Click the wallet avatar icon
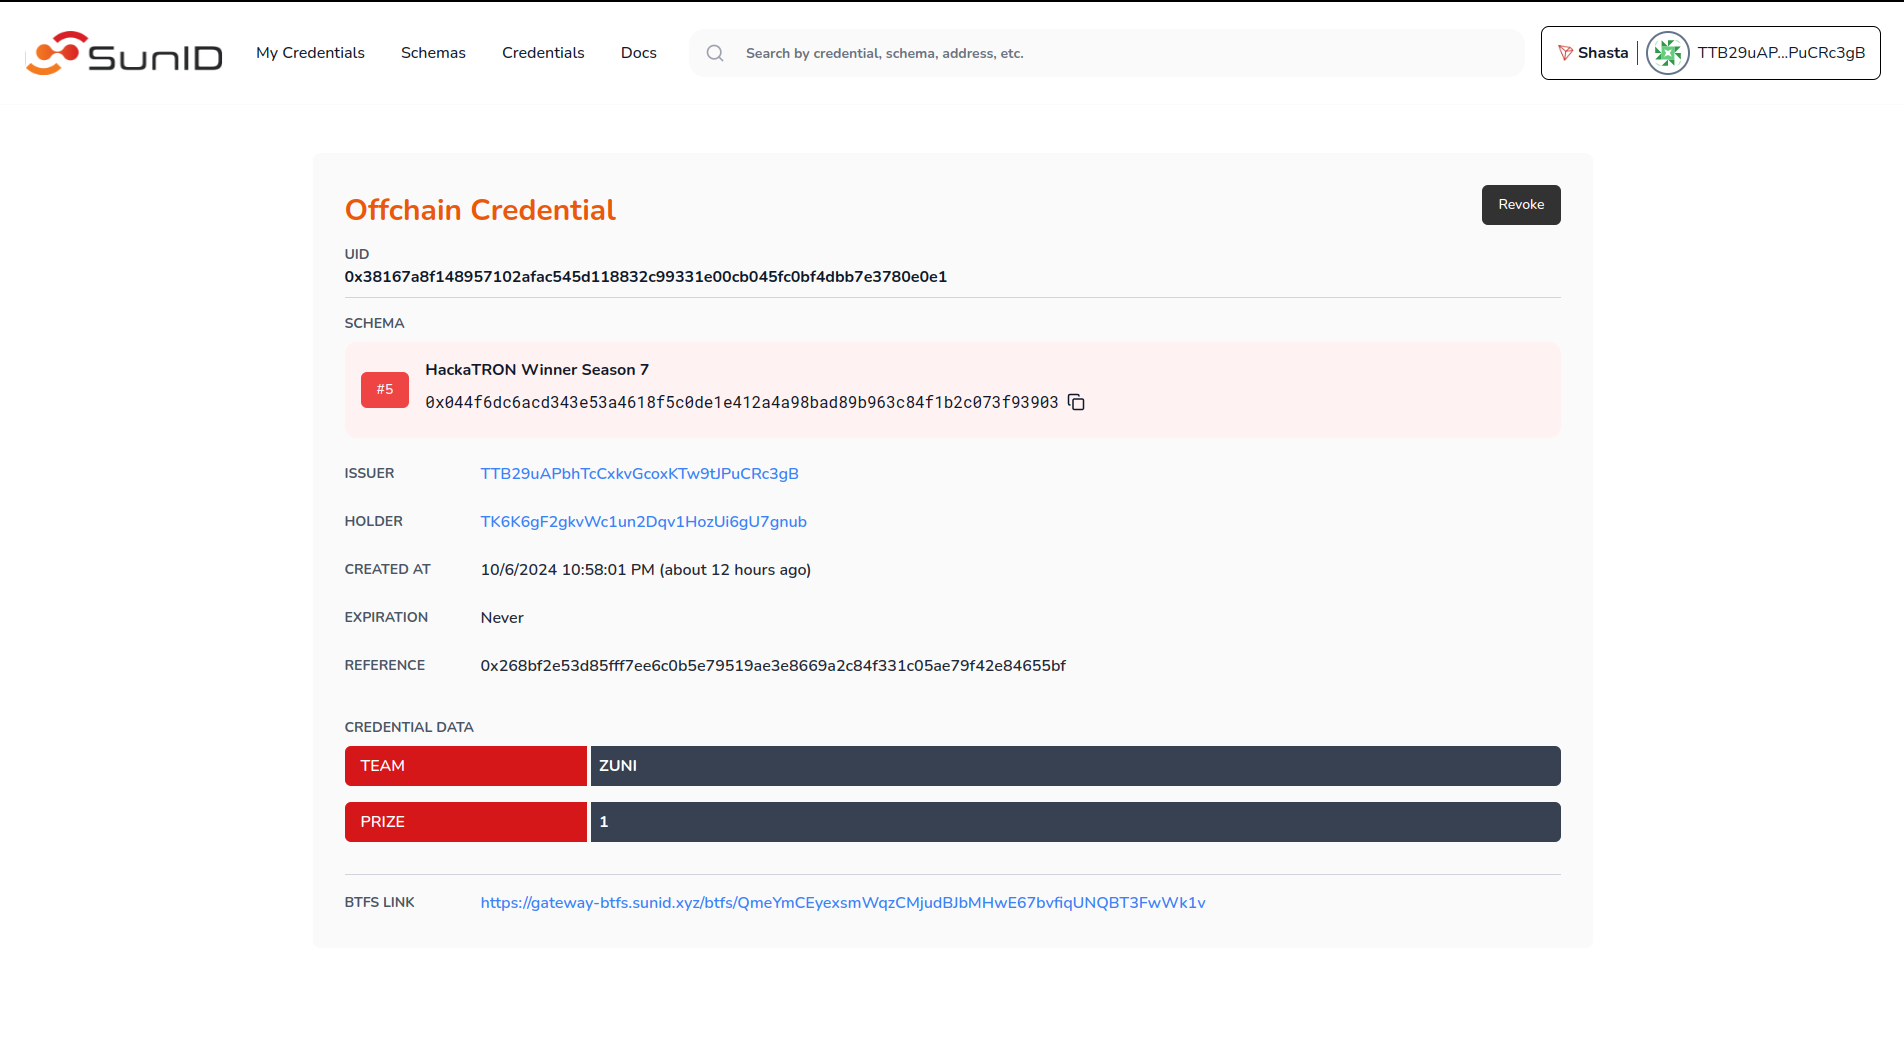Screen dimensions: 1904x1046 [1667, 53]
